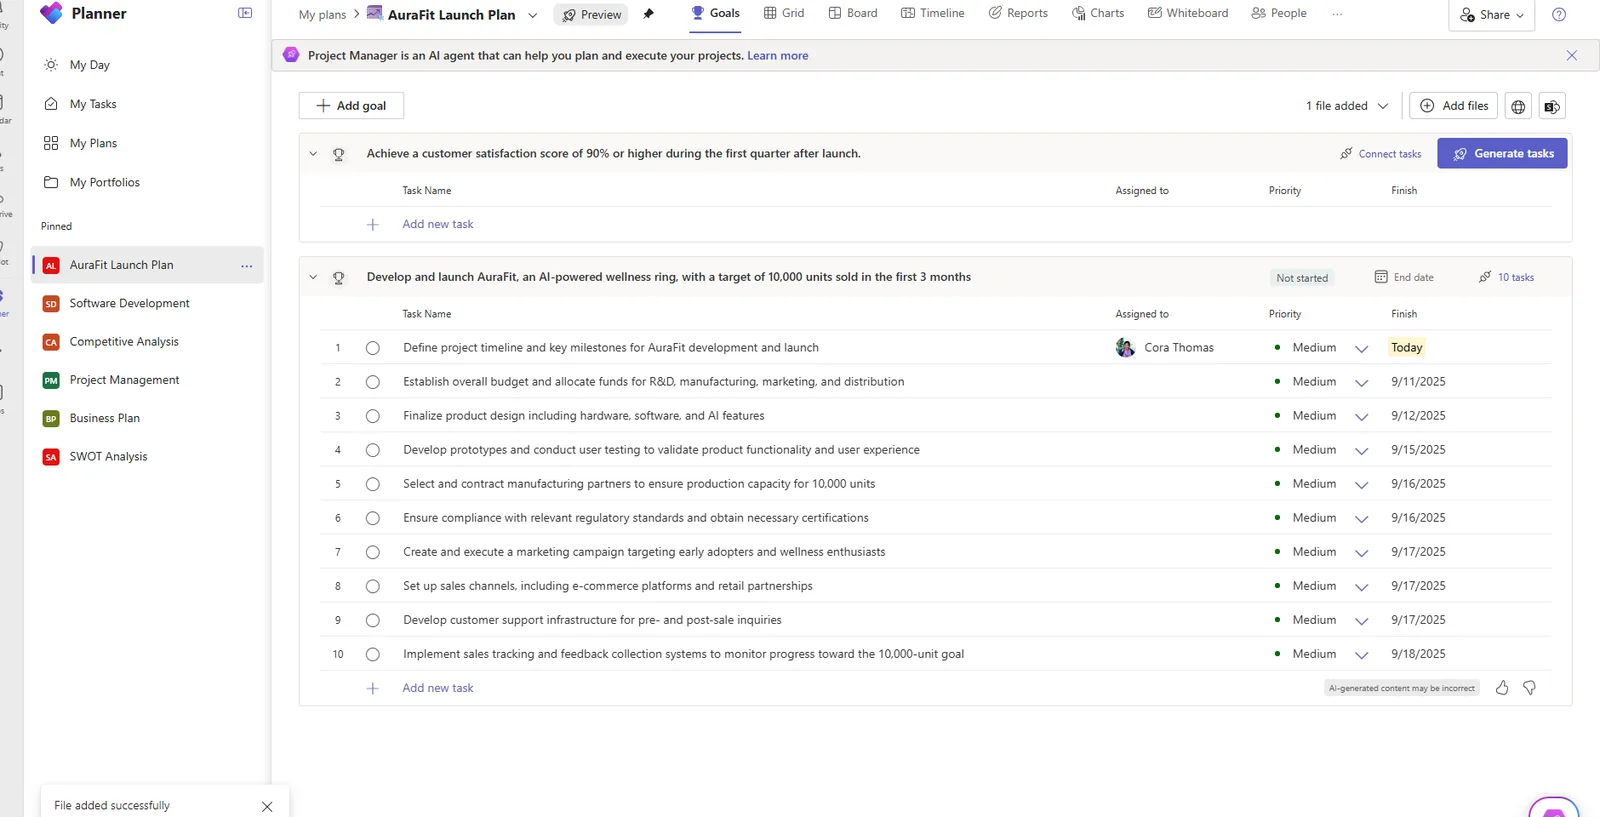Mark customer support infrastructure task complete
The image size is (1600, 817).
373,620
